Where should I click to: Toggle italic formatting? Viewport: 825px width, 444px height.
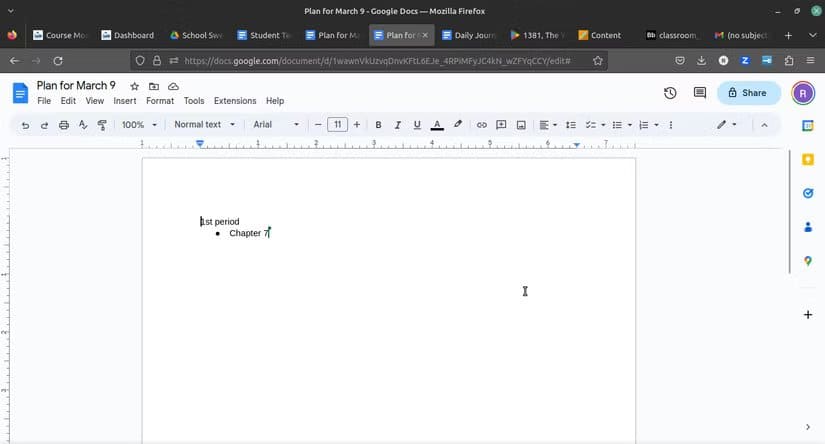pyautogui.click(x=397, y=125)
